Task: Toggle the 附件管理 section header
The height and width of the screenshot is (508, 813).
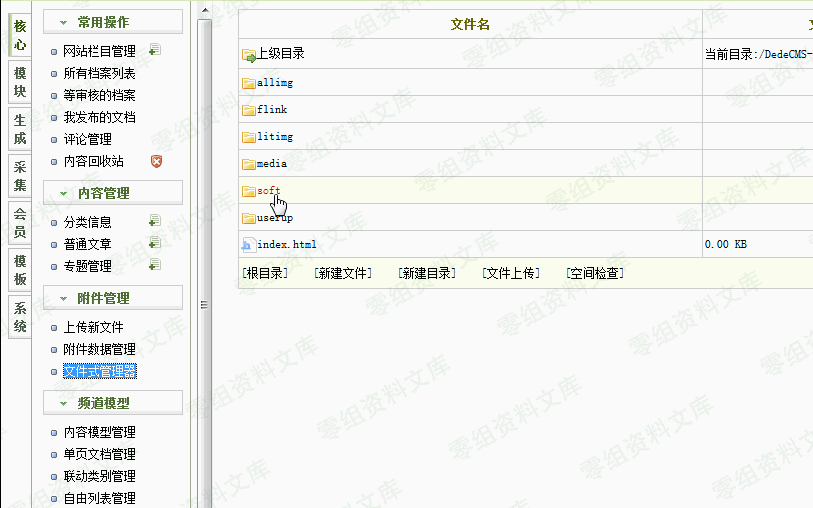Action: [112, 298]
